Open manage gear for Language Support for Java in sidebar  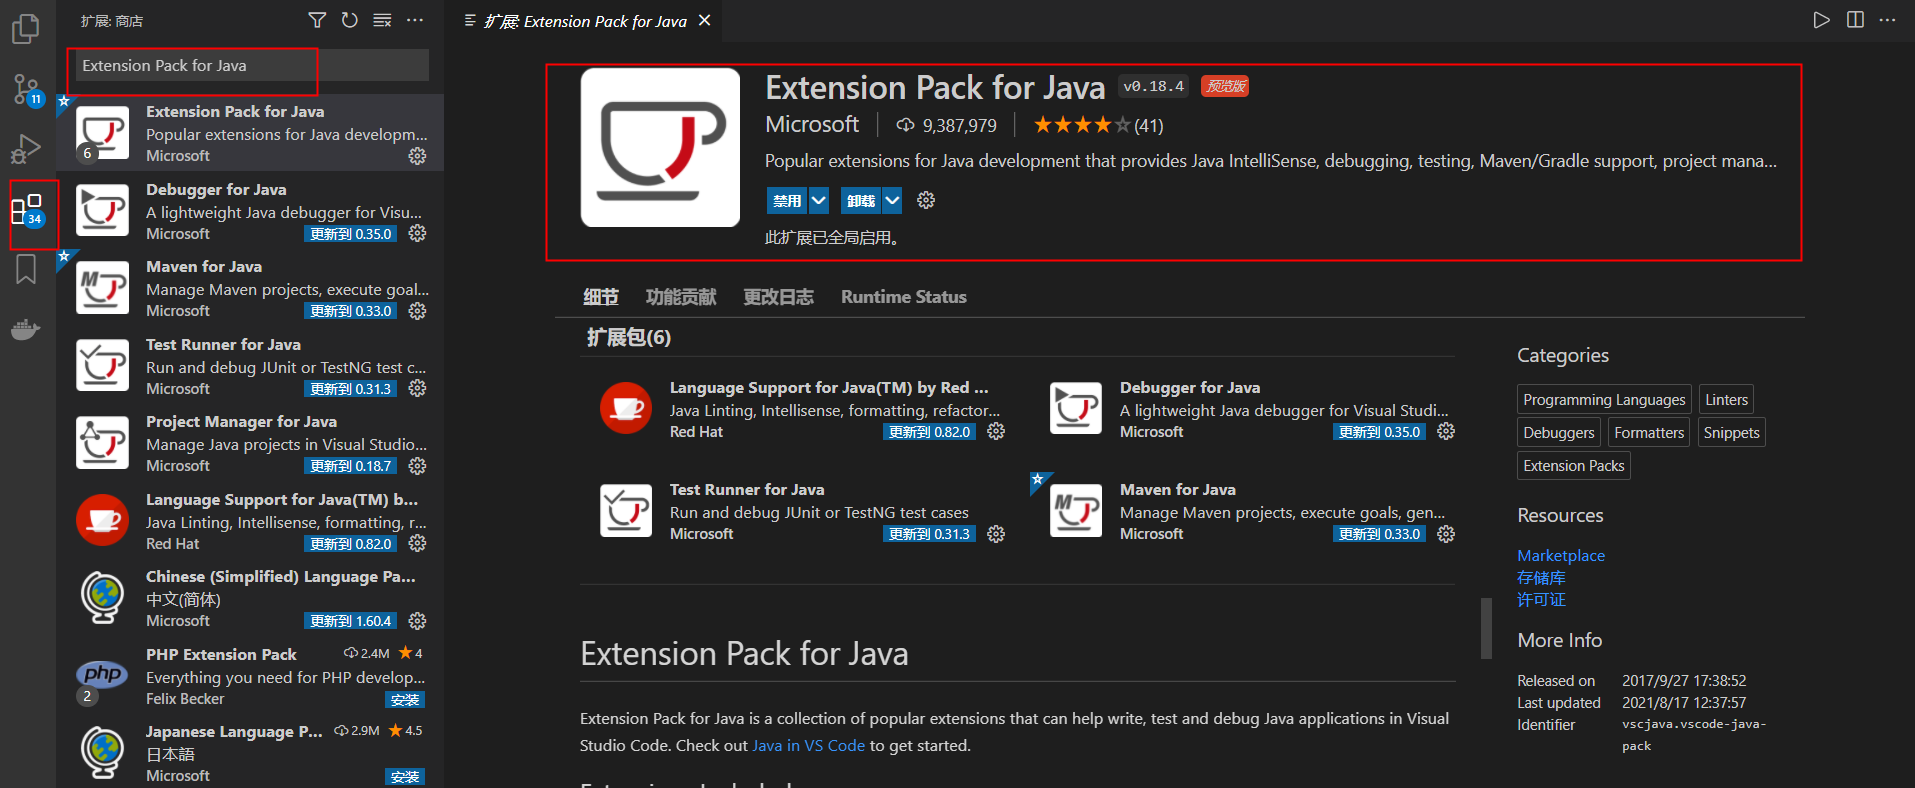(417, 543)
